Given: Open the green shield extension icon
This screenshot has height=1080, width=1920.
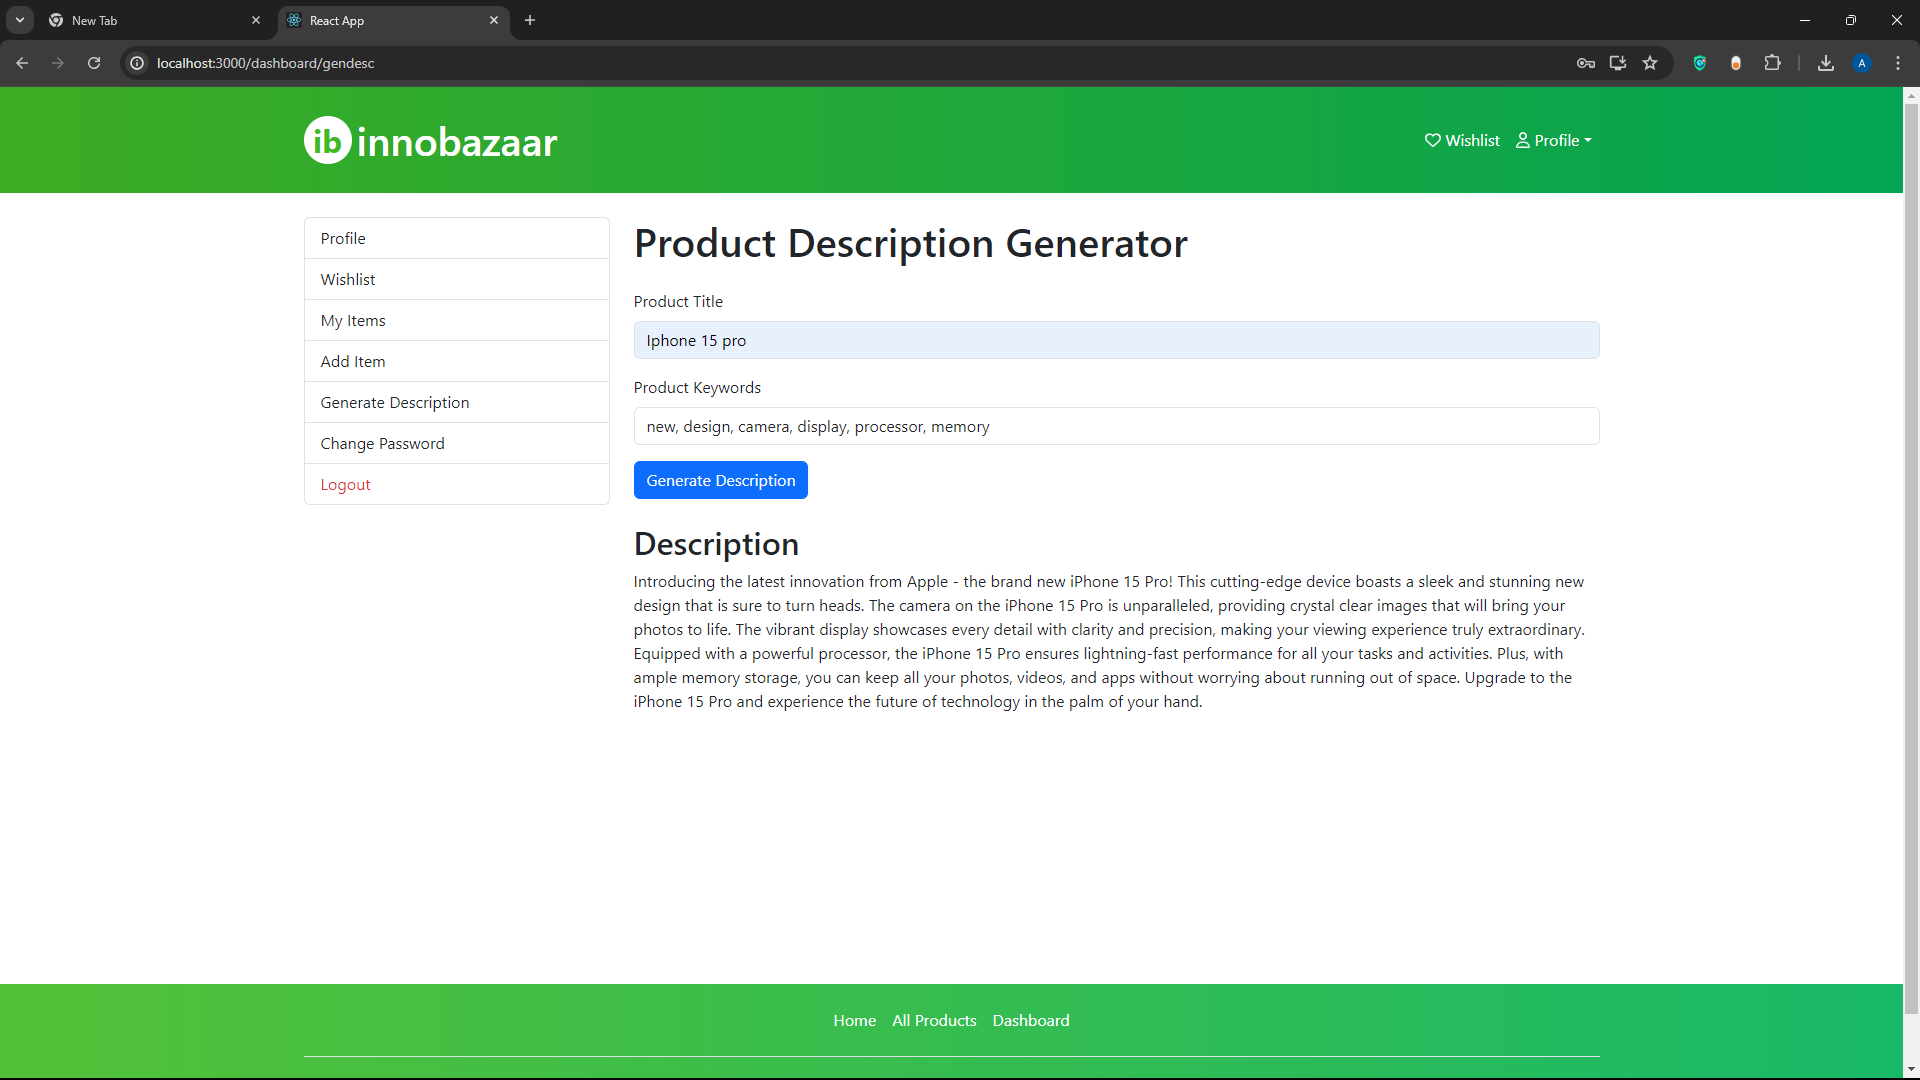Looking at the screenshot, I should pos(1700,63).
